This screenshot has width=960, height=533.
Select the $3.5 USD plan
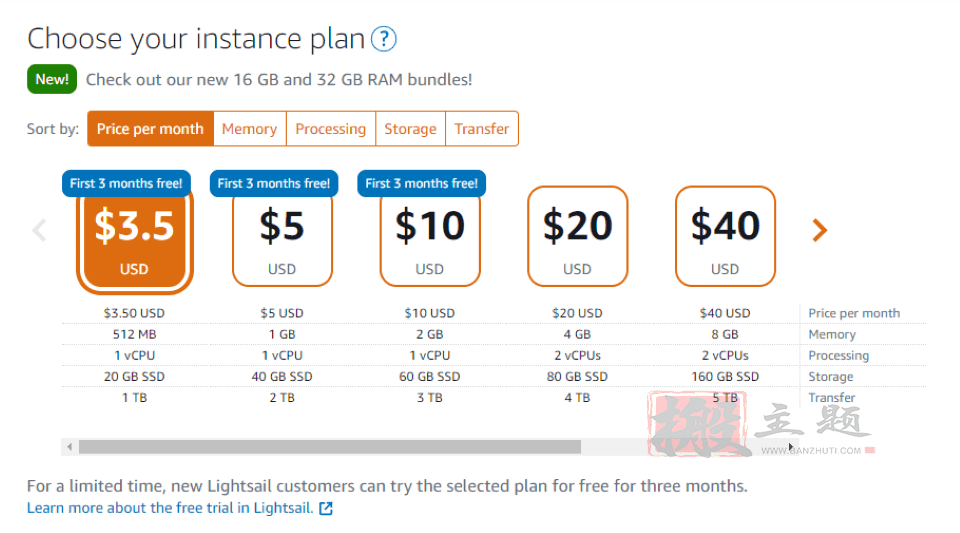135,239
